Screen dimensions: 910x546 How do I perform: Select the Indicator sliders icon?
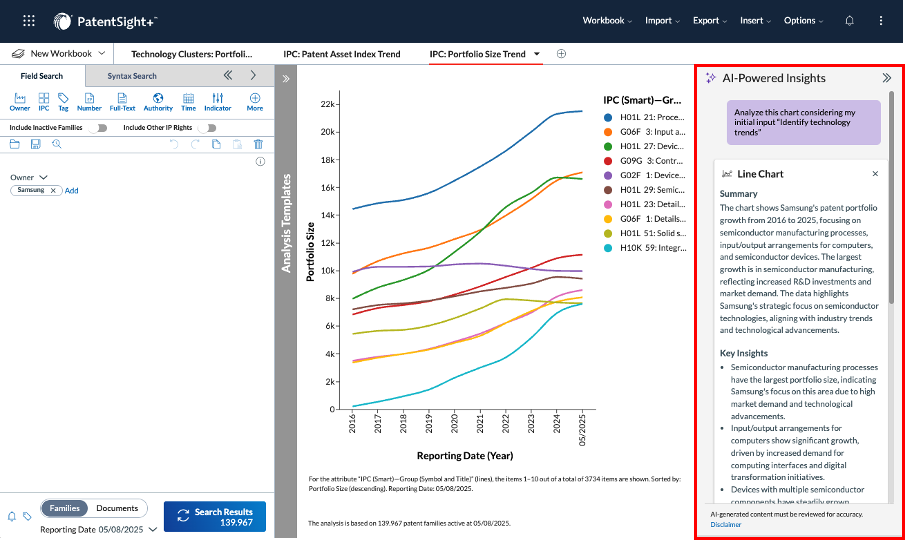[218, 102]
